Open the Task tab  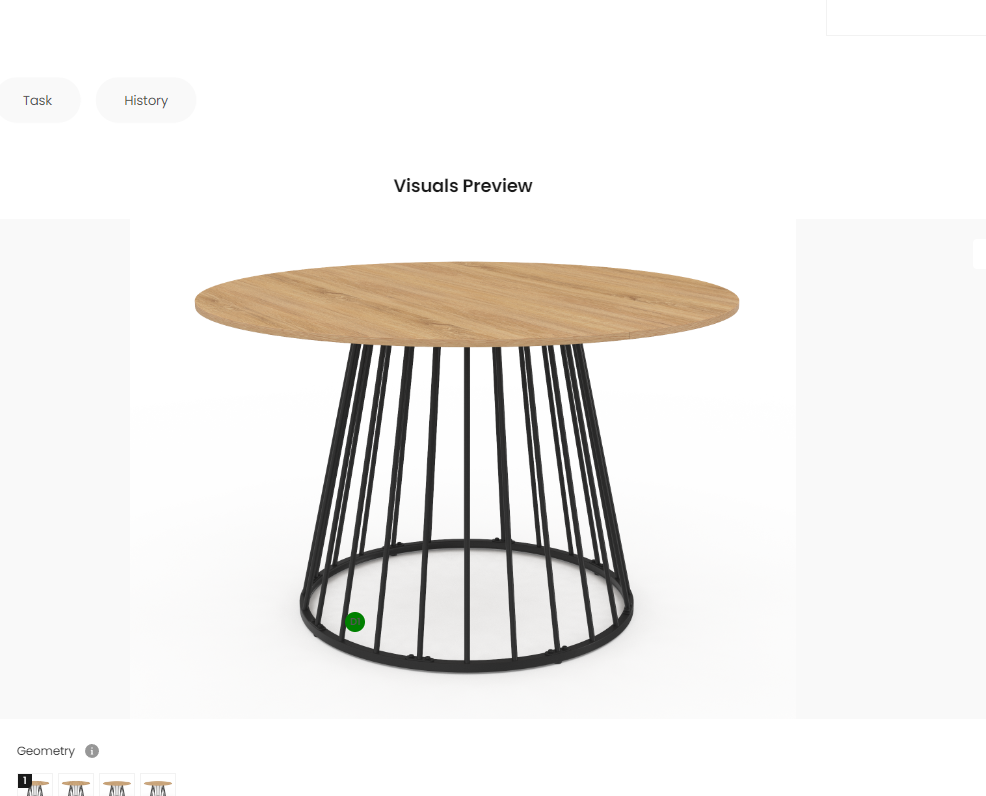pyautogui.click(x=38, y=101)
